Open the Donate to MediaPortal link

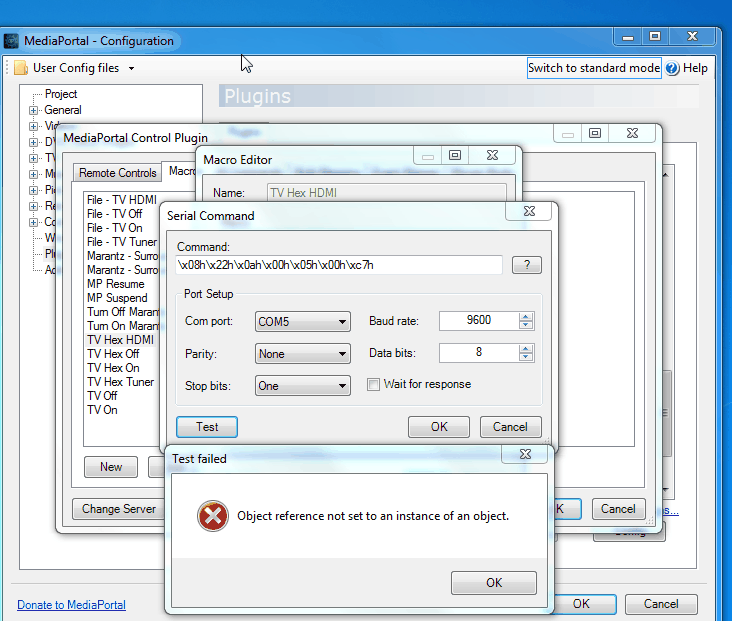[x=71, y=605]
